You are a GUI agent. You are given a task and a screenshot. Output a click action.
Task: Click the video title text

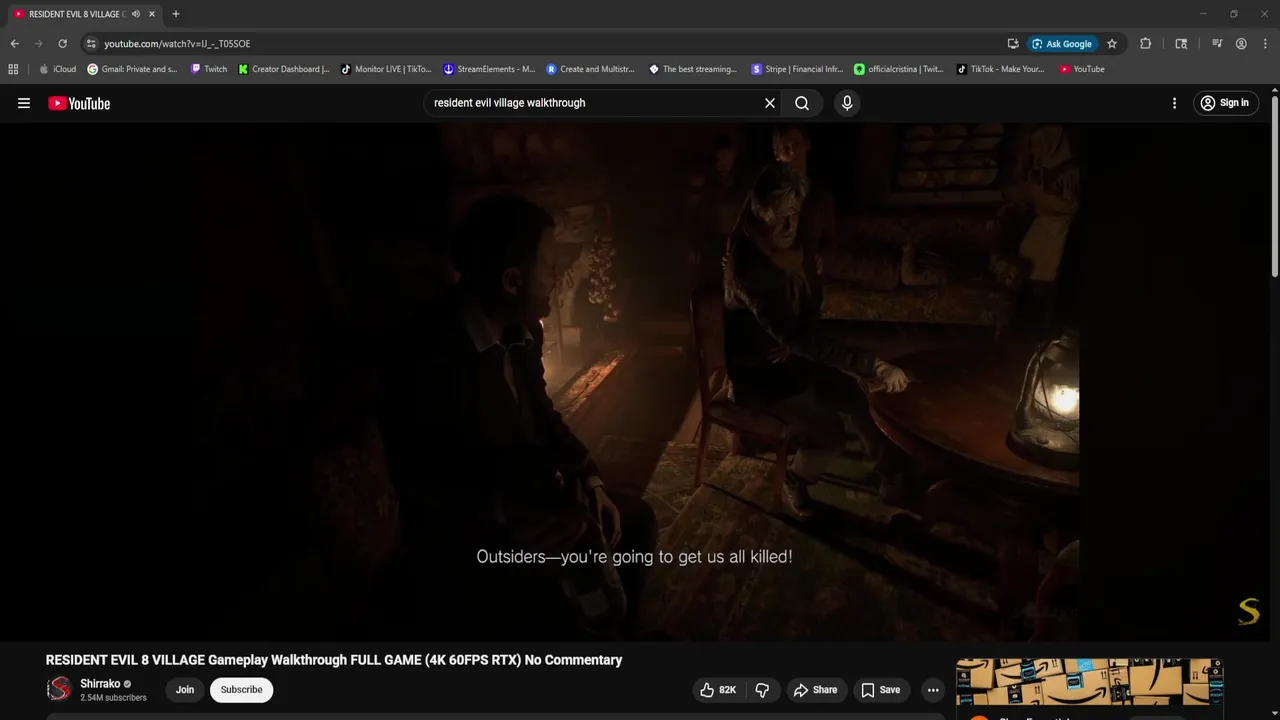[334, 660]
